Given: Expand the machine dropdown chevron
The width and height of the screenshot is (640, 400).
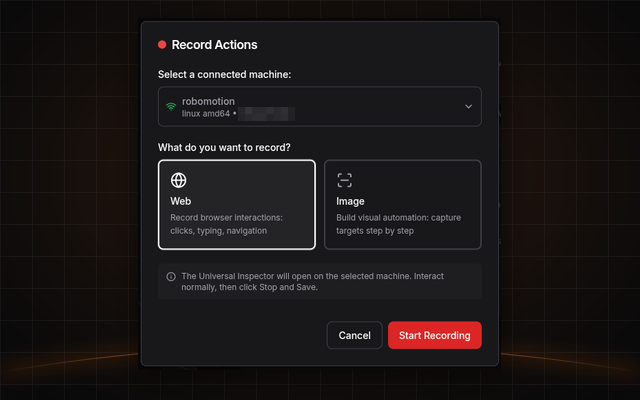Looking at the screenshot, I should (468, 107).
